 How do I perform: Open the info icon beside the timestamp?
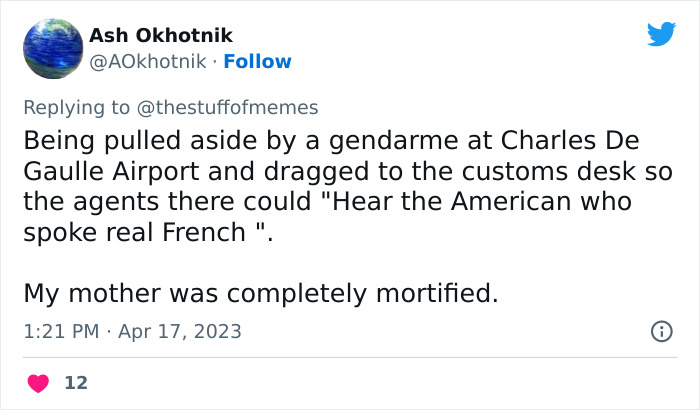[x=661, y=331]
